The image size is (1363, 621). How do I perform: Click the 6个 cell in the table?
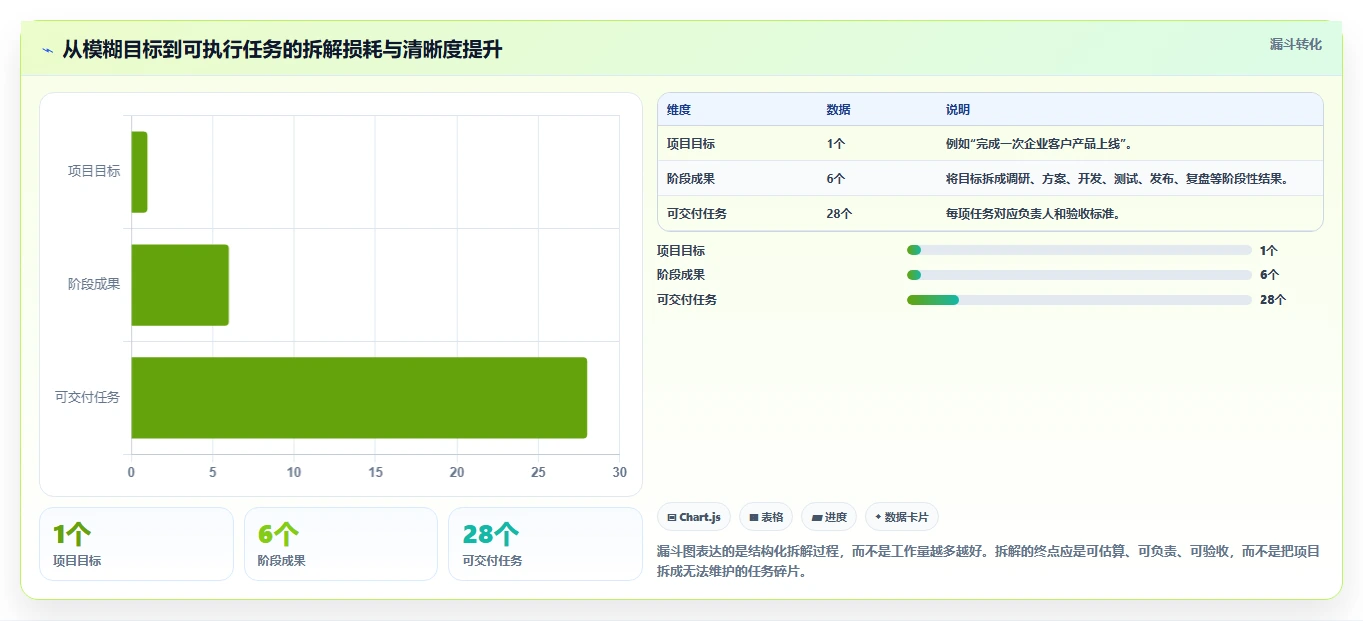[836, 179]
